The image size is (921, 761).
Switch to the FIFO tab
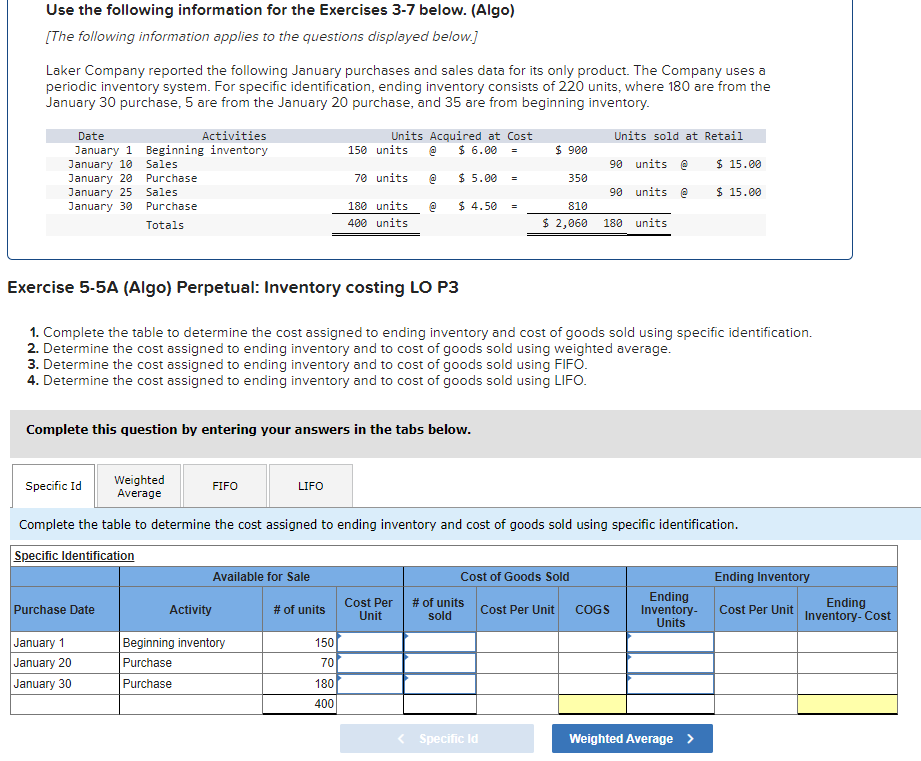(225, 486)
